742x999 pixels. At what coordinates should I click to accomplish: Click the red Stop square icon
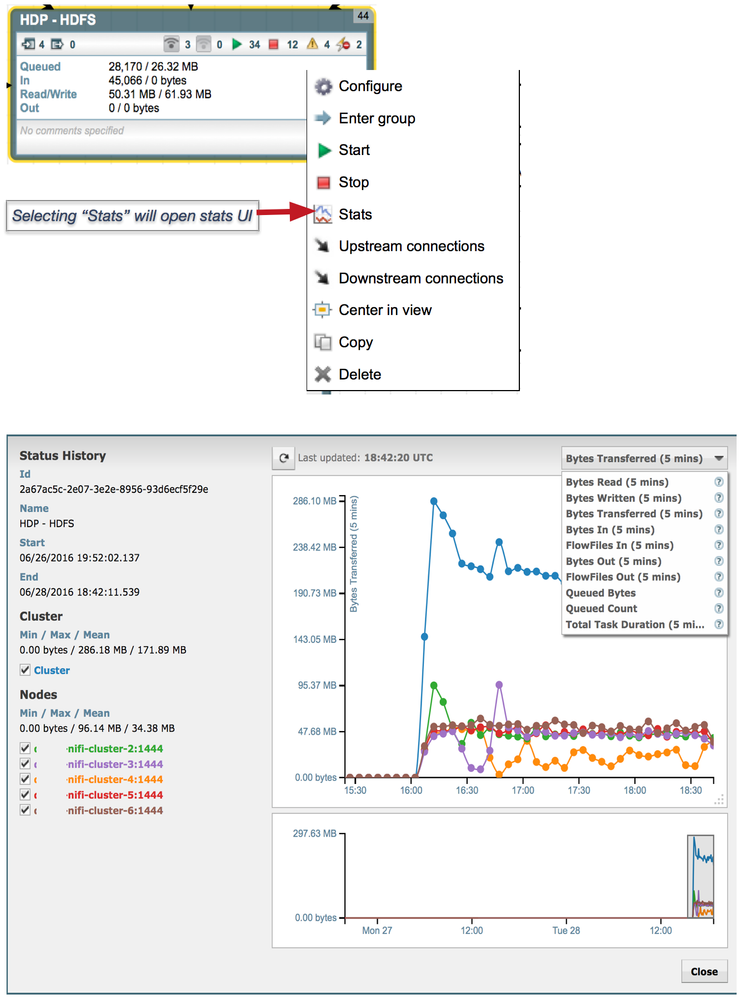(x=324, y=183)
